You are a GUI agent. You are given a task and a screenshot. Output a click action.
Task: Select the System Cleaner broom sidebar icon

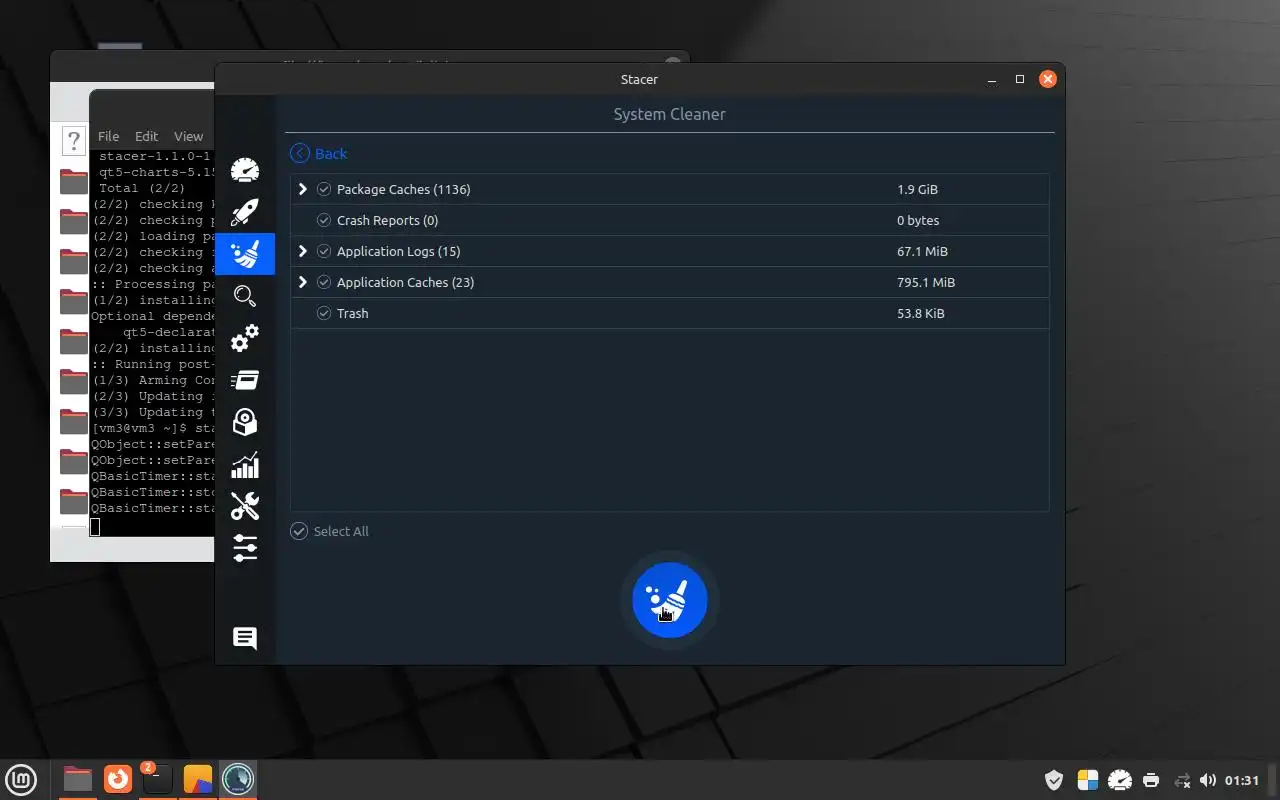[245, 254]
